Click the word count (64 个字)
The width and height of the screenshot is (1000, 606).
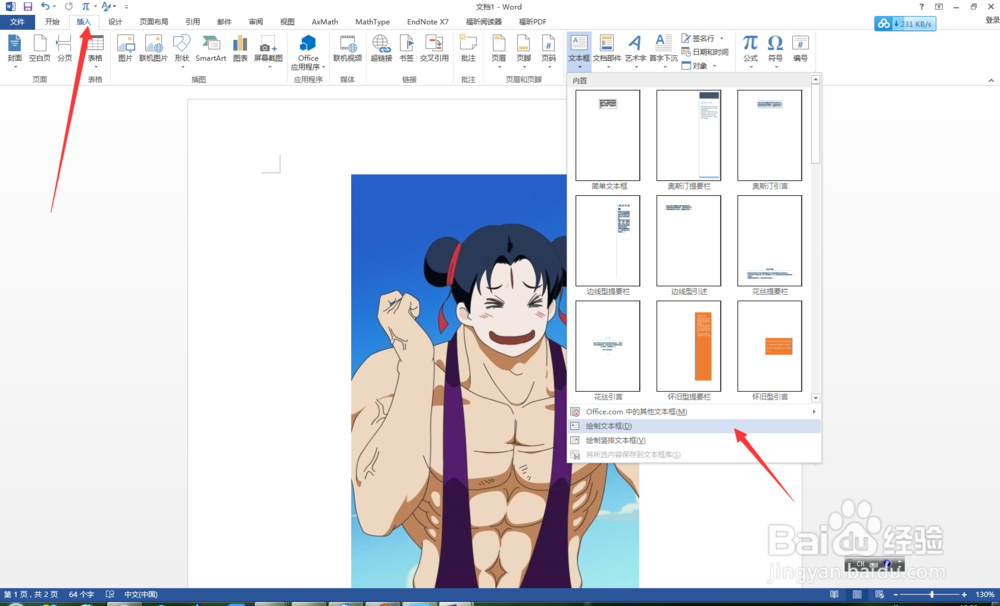[x=81, y=595]
